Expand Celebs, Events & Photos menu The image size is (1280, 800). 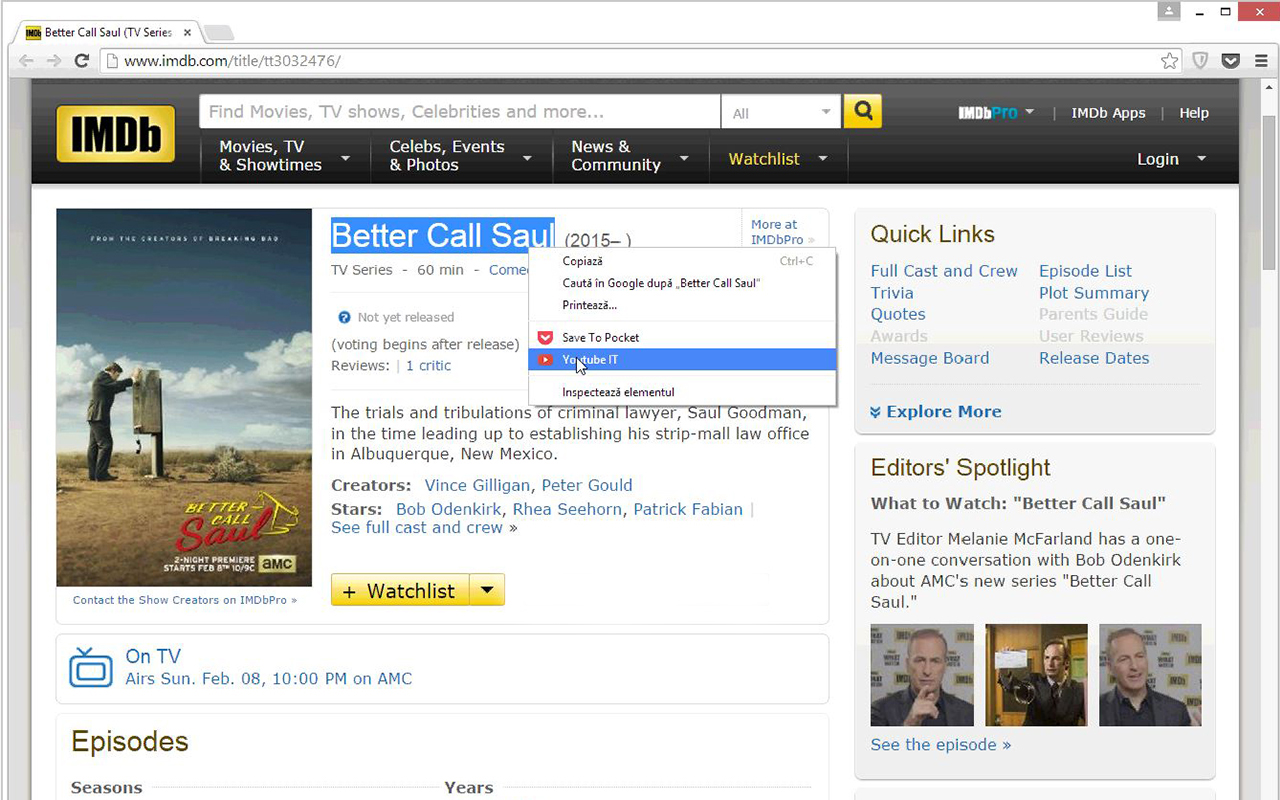pos(461,156)
